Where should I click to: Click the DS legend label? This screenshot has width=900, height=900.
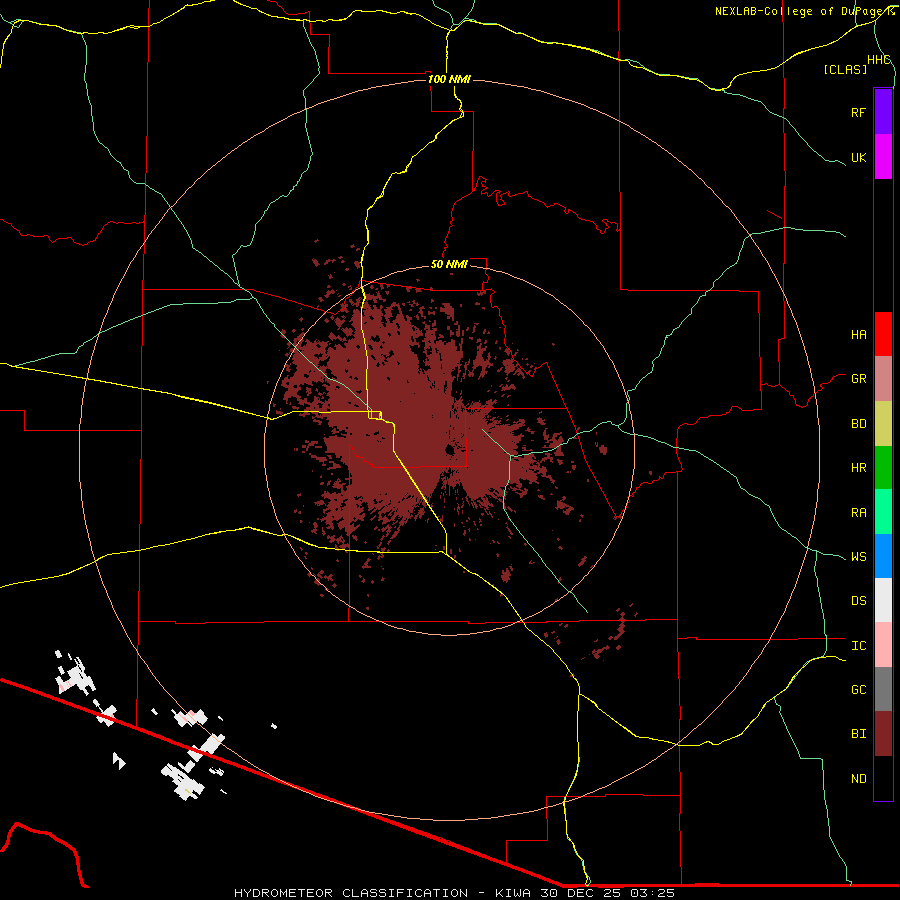[858, 600]
